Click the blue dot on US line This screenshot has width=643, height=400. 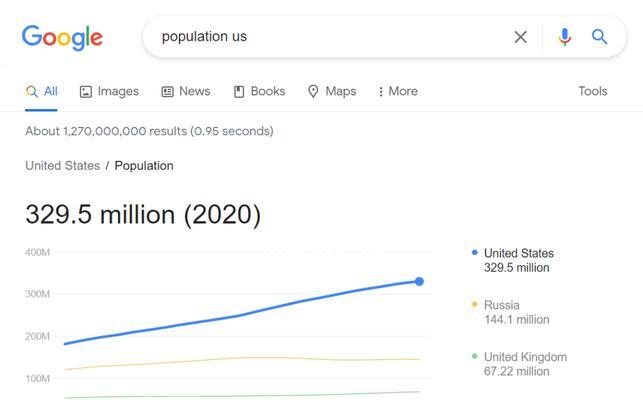pos(419,281)
